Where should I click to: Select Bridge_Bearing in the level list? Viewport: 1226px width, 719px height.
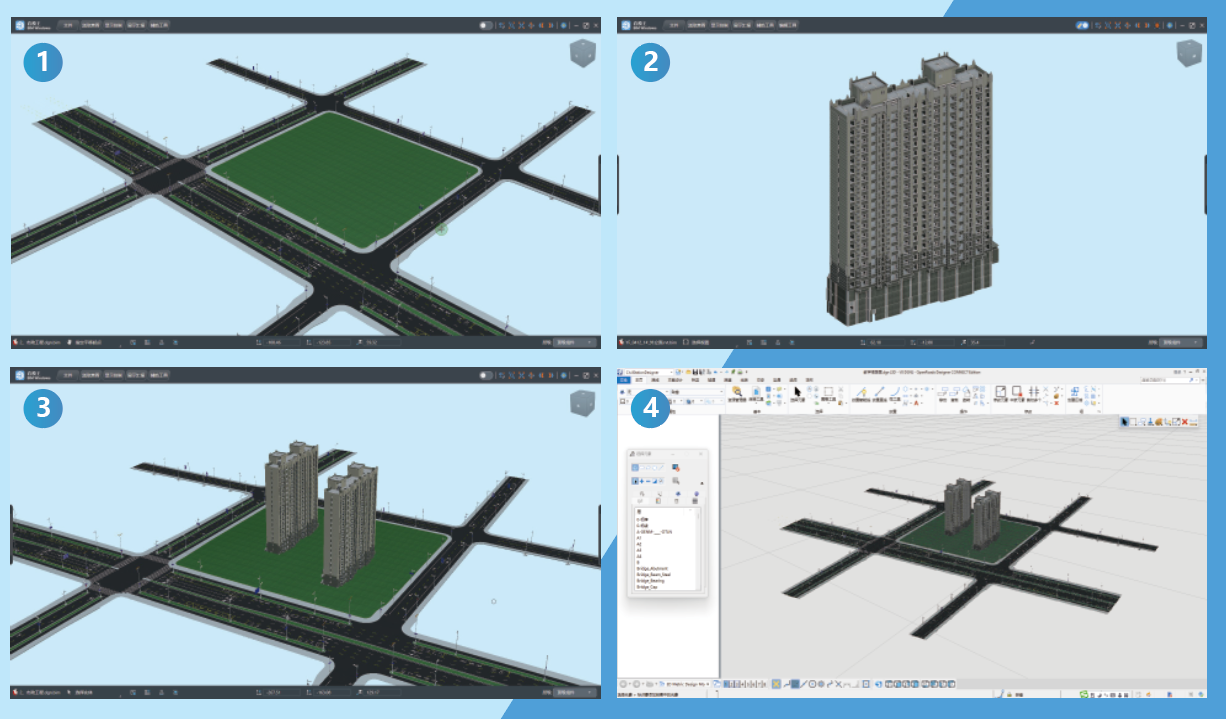(651, 580)
